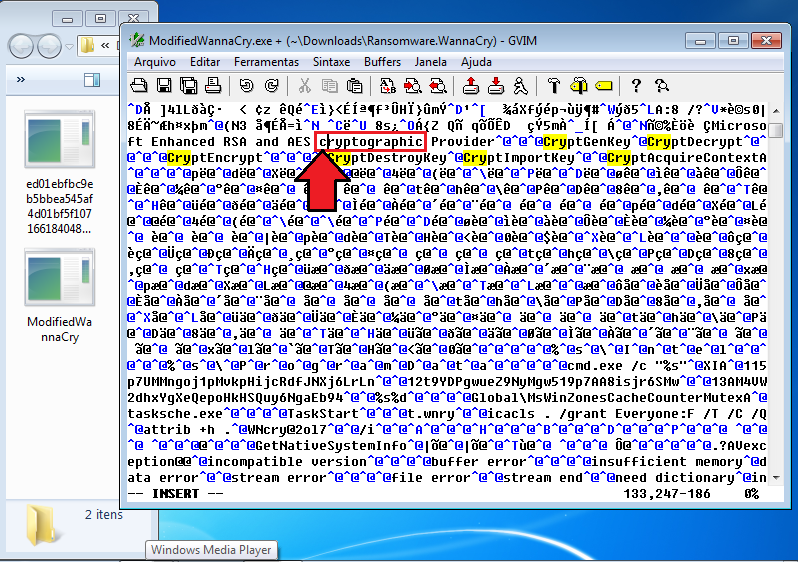Click the Save All files icon
The height and width of the screenshot is (562, 798).
[x=188, y=86]
